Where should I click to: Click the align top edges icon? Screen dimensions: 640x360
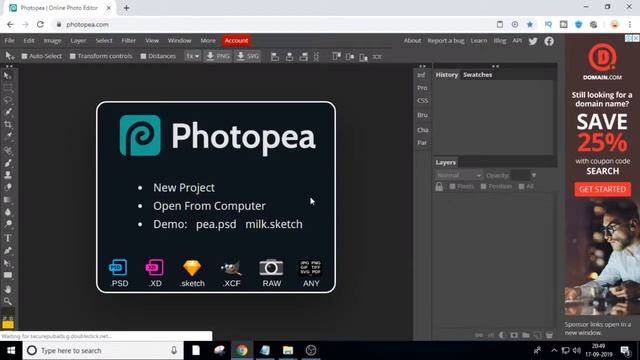click(336, 56)
